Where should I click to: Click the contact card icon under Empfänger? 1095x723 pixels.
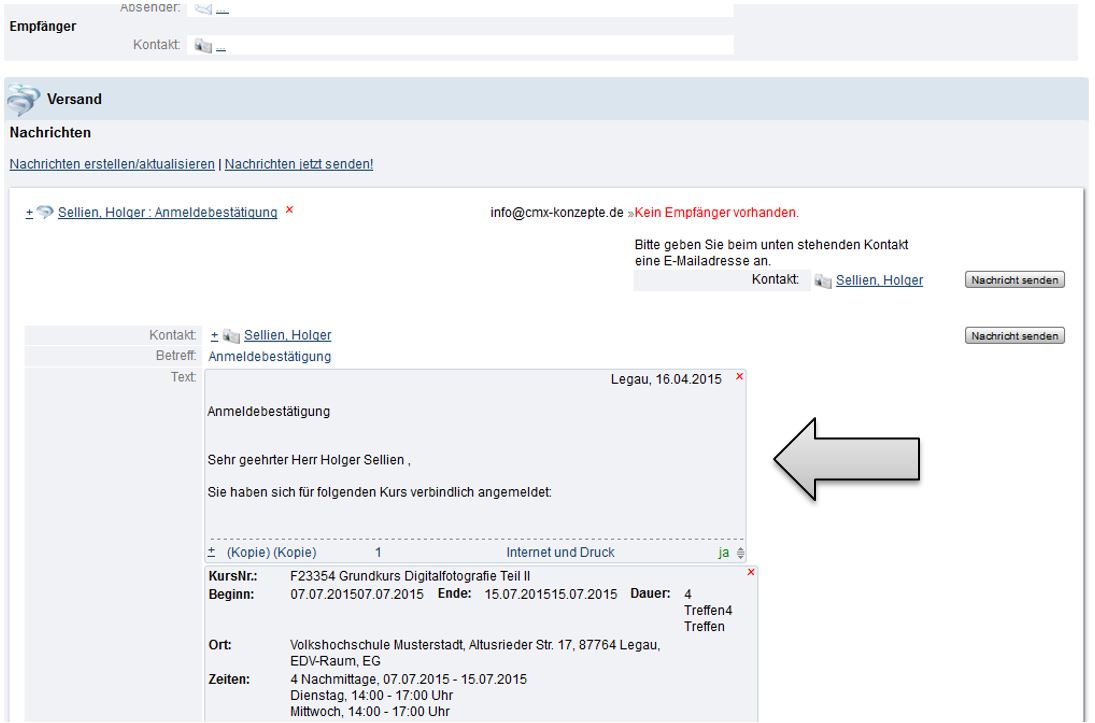point(203,46)
